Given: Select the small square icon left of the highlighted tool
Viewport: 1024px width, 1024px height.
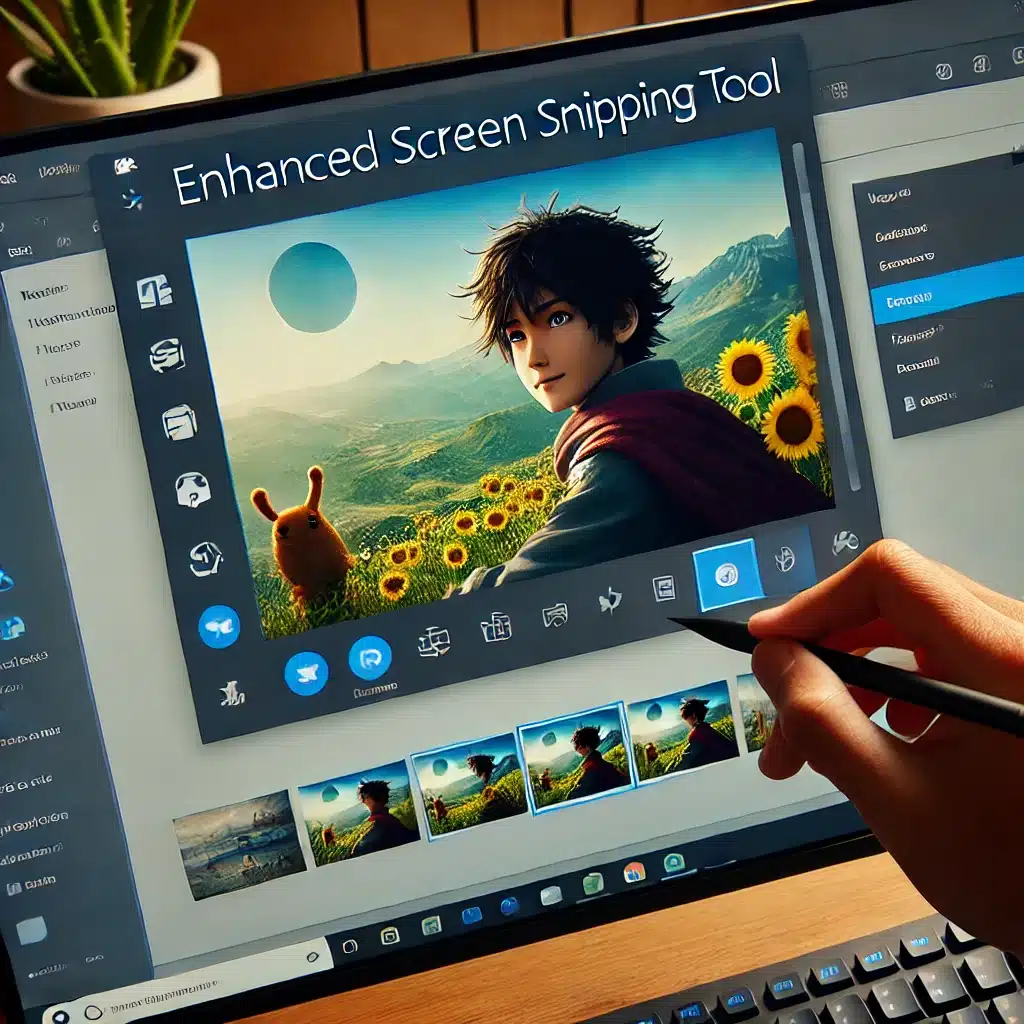Looking at the screenshot, I should coord(664,589).
